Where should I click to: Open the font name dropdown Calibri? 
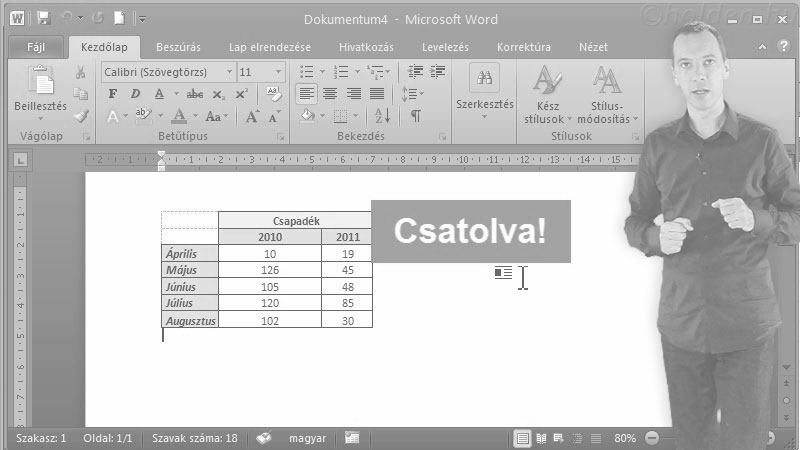point(229,72)
